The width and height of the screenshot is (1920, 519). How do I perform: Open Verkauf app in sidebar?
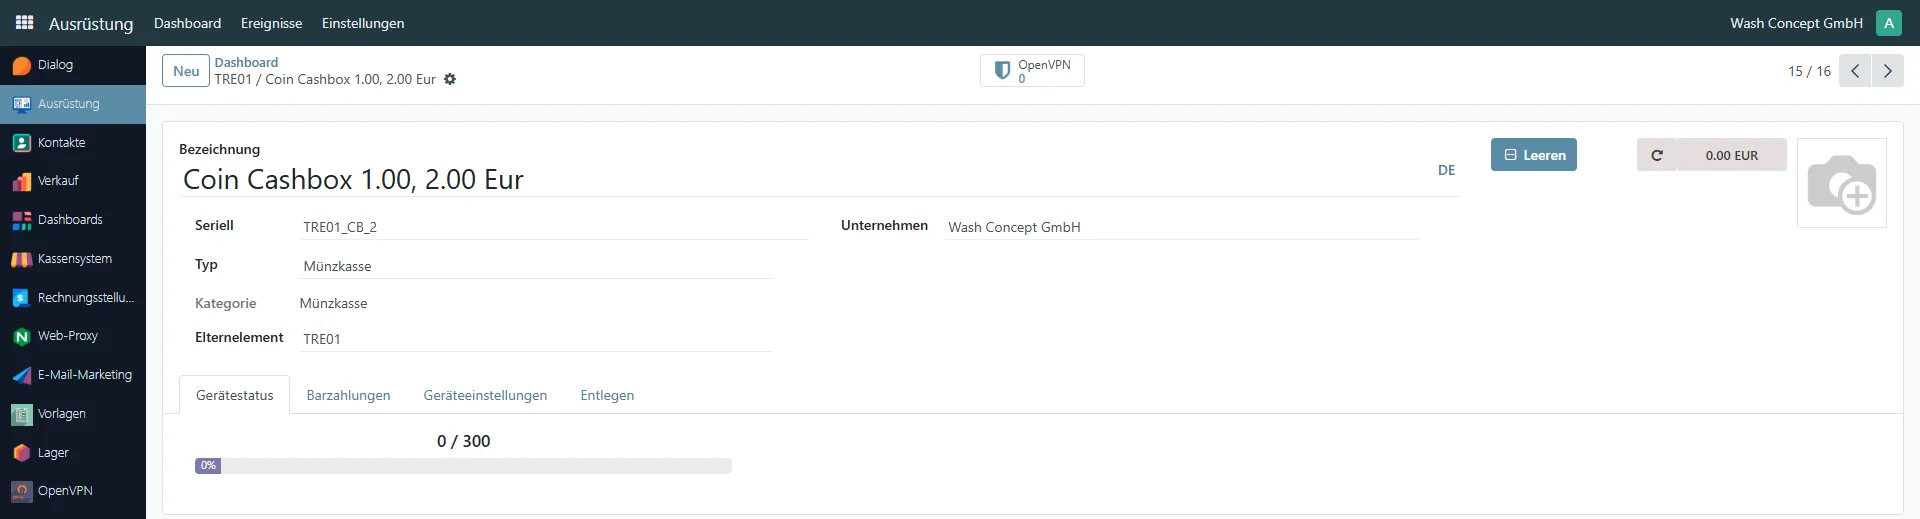click(x=73, y=181)
